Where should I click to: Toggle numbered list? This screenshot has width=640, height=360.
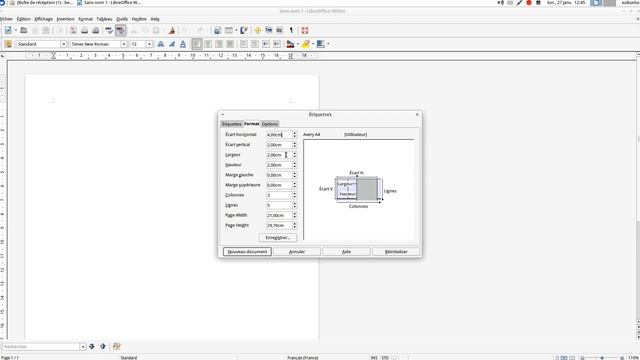click(x=244, y=44)
